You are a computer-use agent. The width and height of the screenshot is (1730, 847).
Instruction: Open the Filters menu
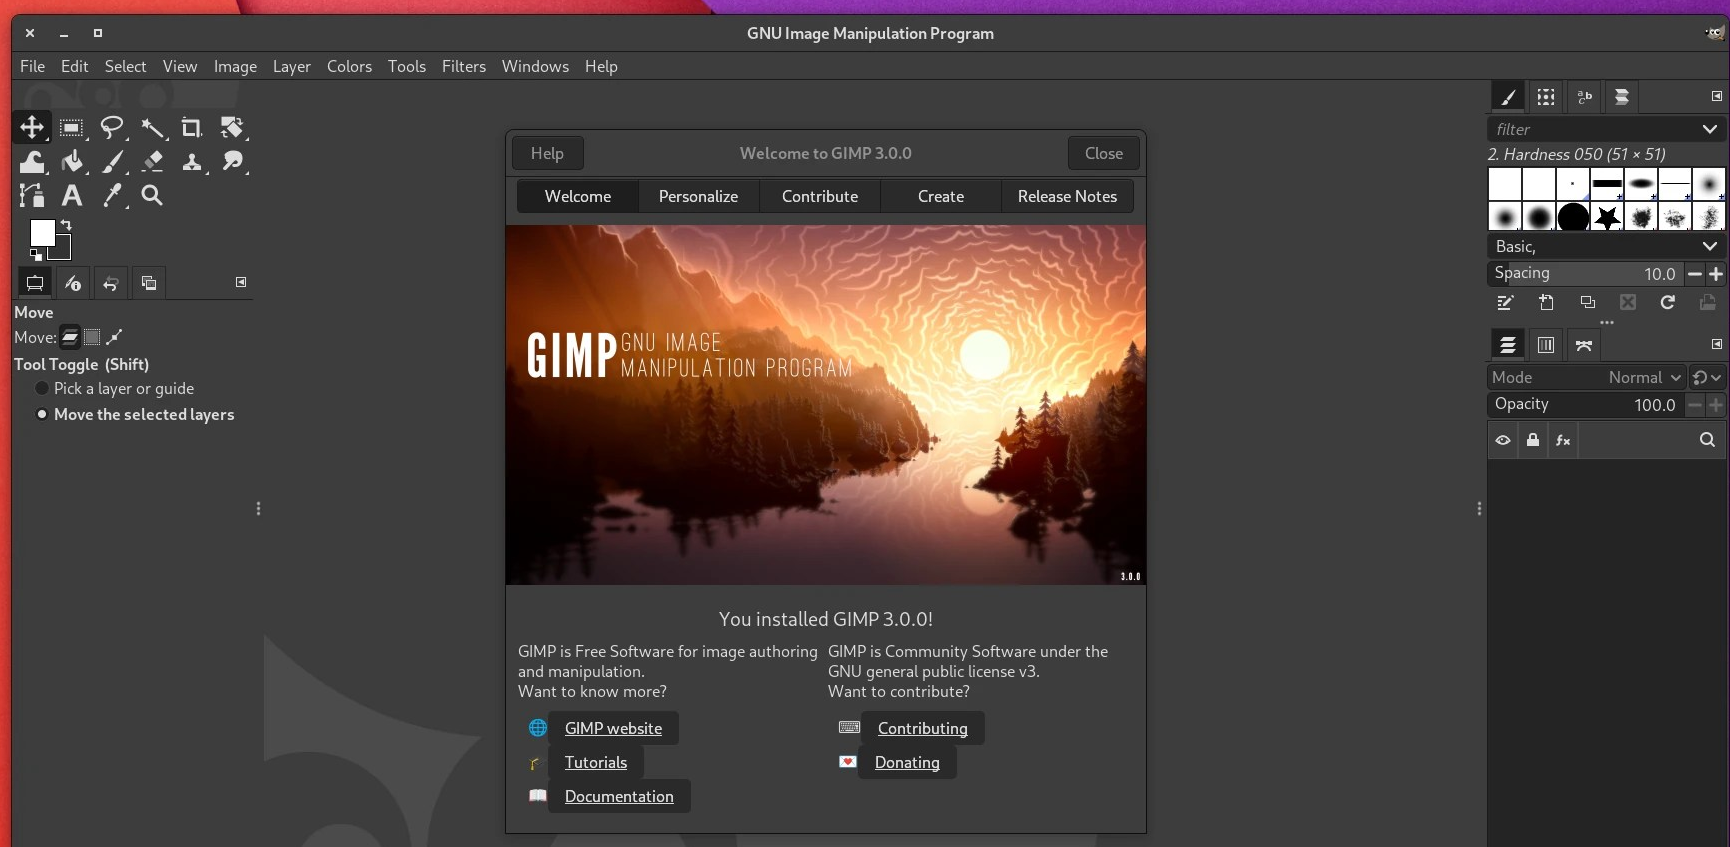tap(463, 66)
